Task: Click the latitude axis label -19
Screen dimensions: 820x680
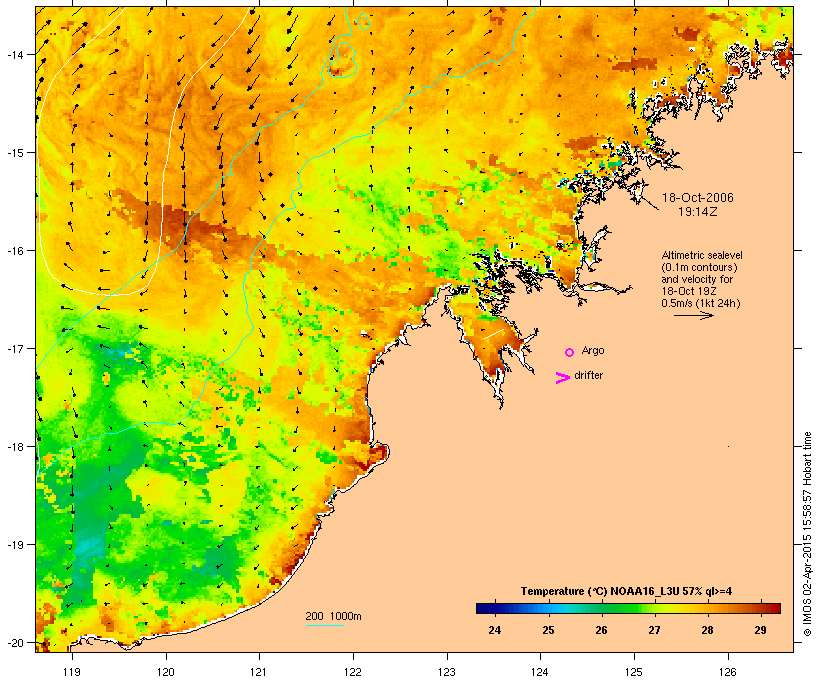Action: pyautogui.click(x=15, y=545)
